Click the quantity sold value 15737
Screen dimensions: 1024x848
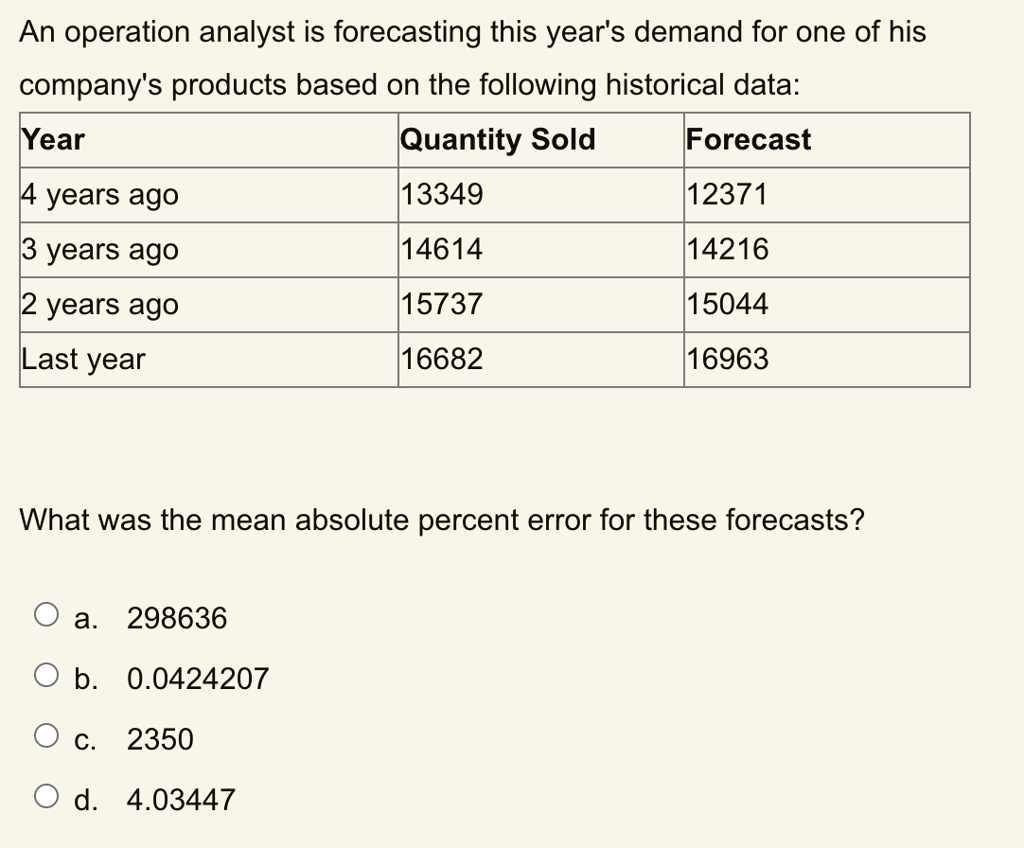[441, 304]
